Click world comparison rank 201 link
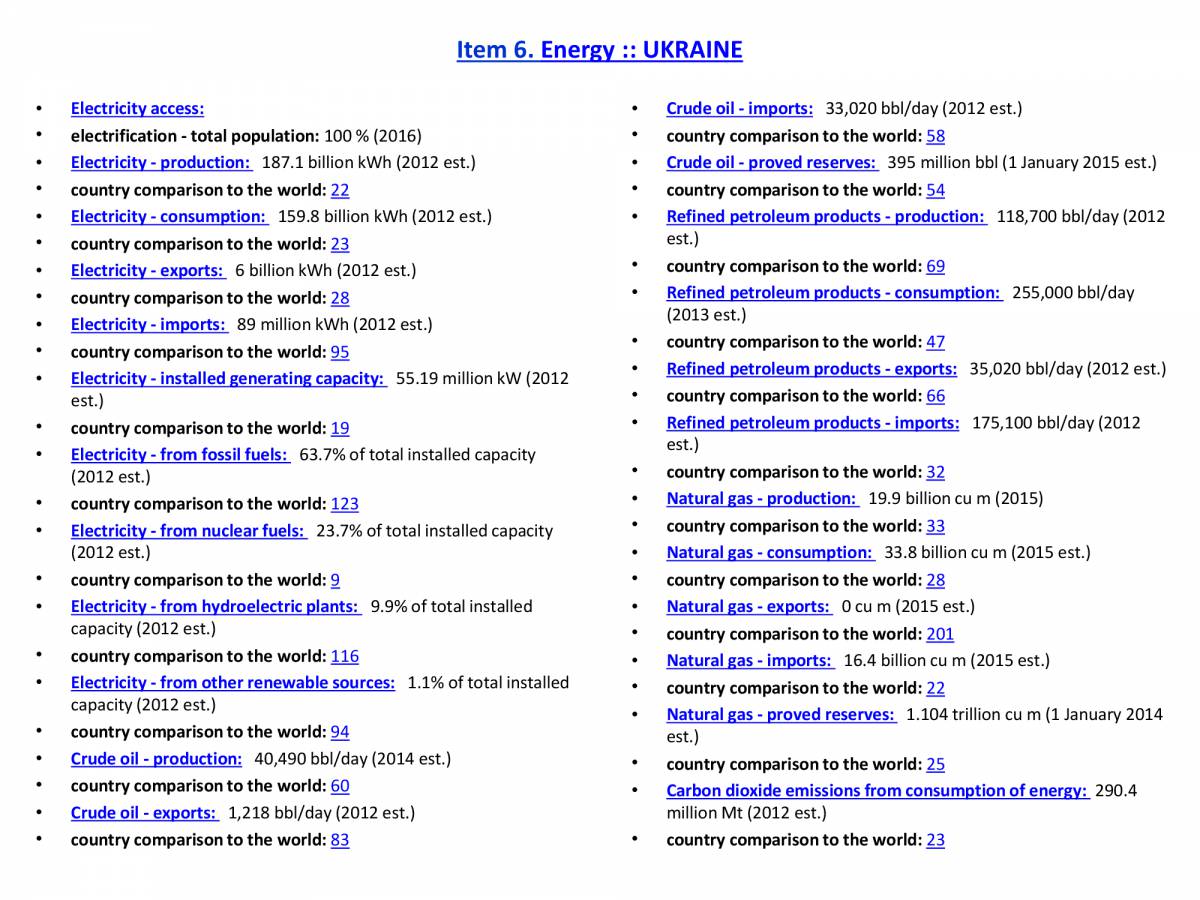 pos(939,634)
